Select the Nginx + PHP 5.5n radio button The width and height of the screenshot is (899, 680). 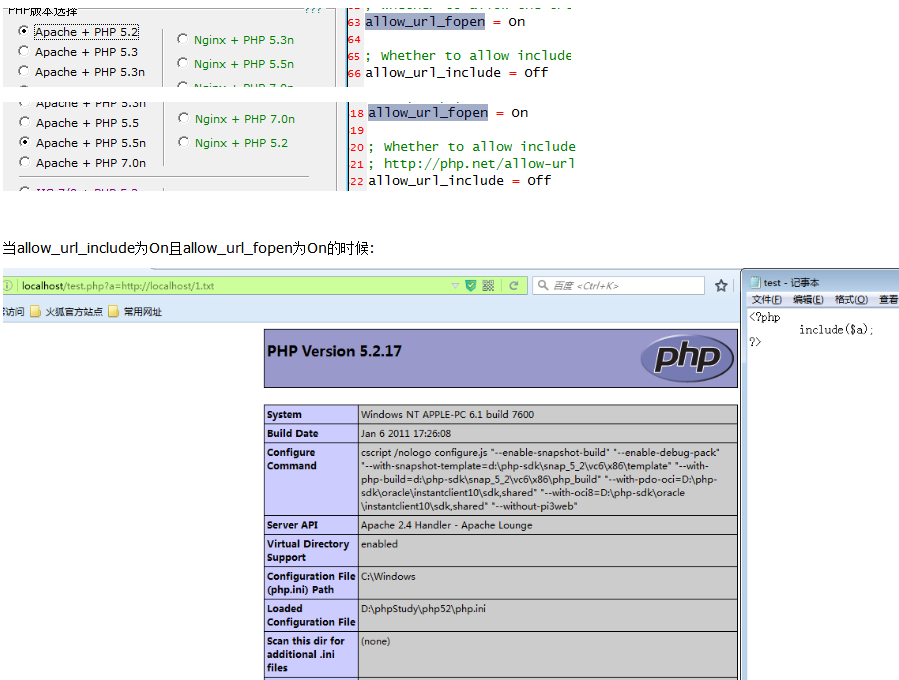[182, 63]
